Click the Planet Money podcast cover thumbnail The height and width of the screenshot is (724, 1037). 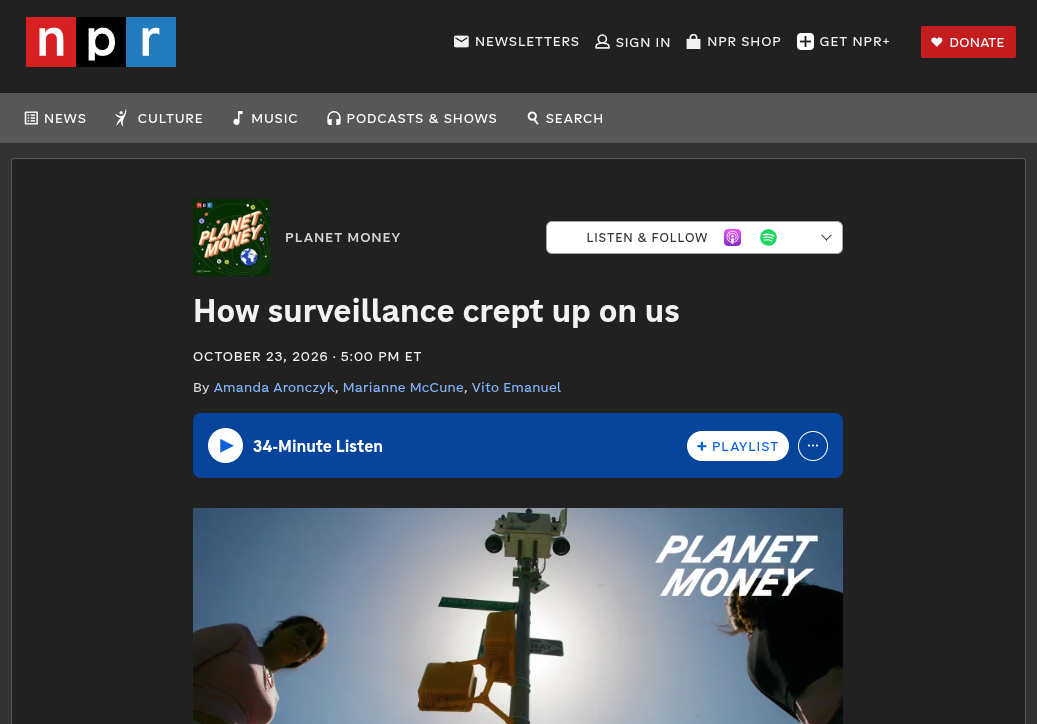pos(231,237)
